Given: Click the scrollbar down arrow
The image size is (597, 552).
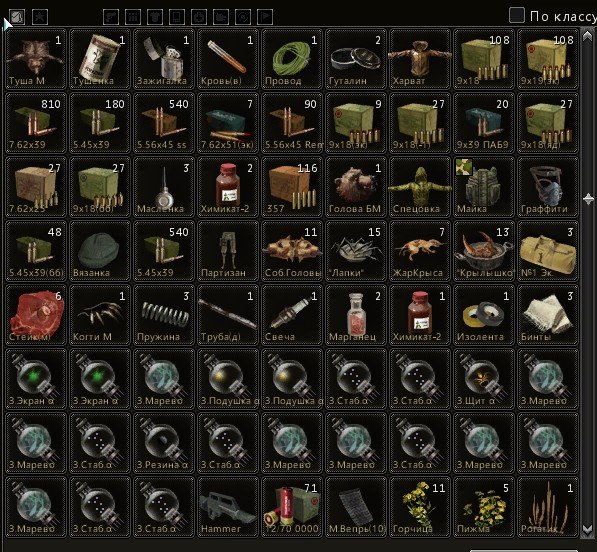Looking at the screenshot, I should click(x=587, y=530).
